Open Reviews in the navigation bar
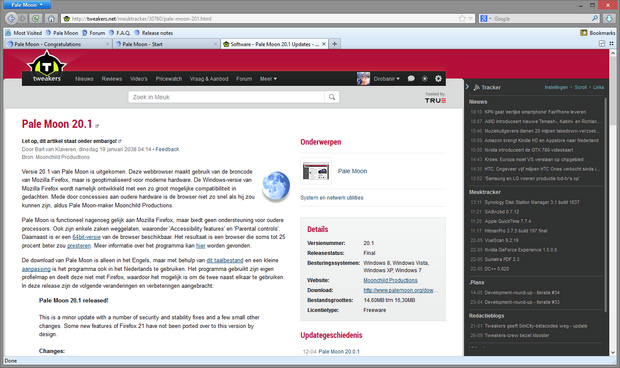Screen dimensions: 620x368 tap(112, 79)
